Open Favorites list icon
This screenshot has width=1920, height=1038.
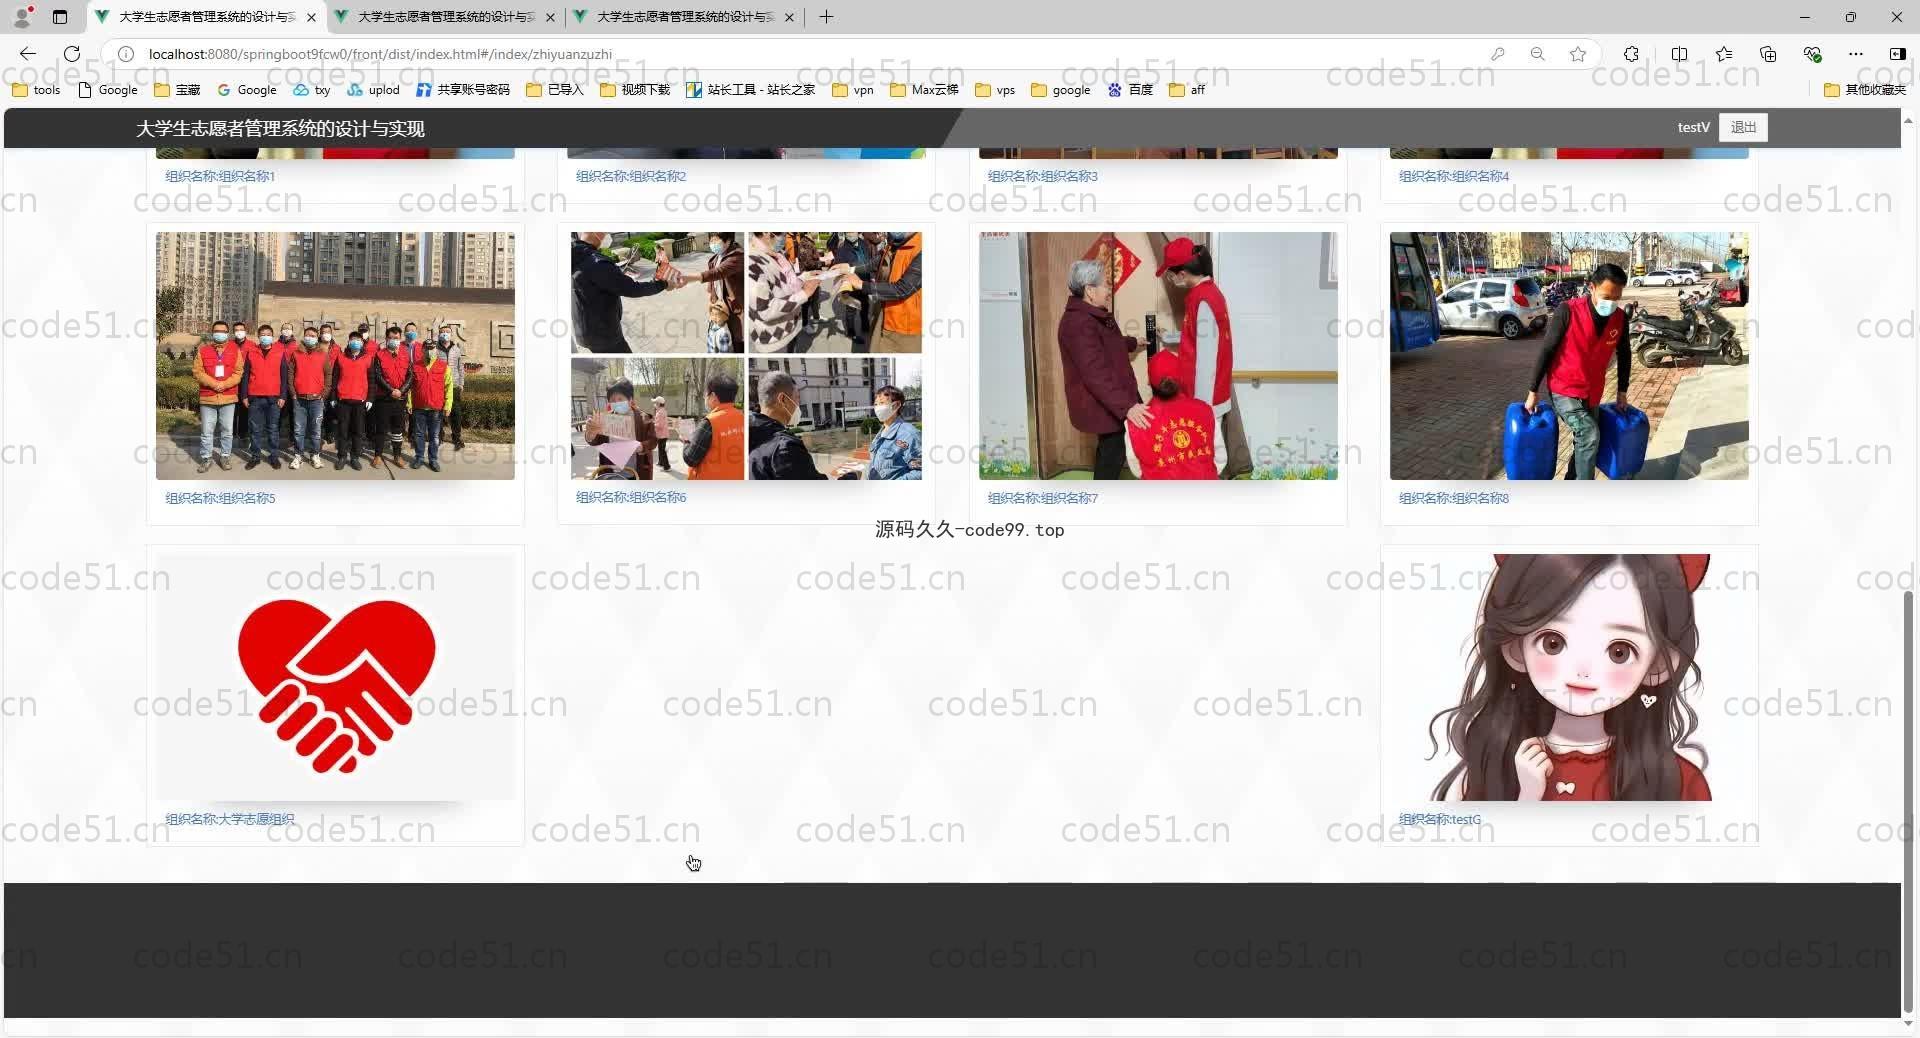click(x=1724, y=54)
